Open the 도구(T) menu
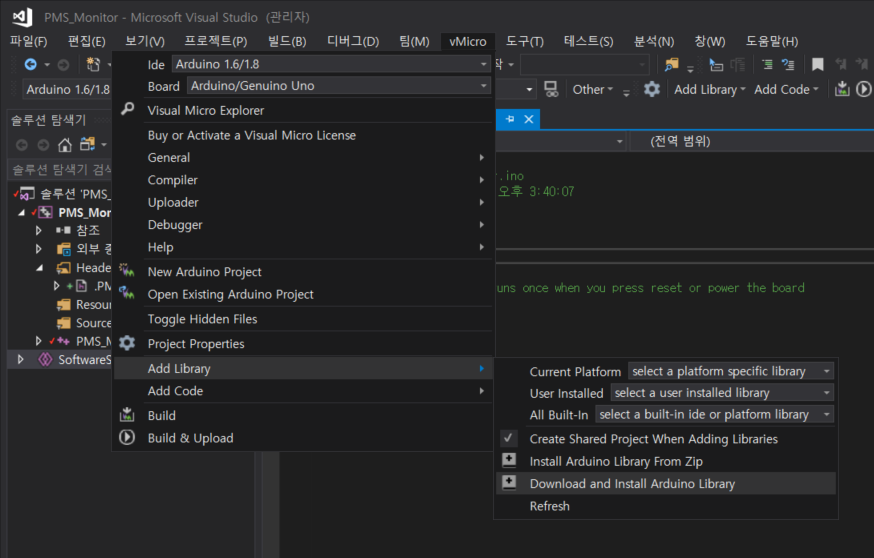The width and height of the screenshot is (874, 558). 525,41
